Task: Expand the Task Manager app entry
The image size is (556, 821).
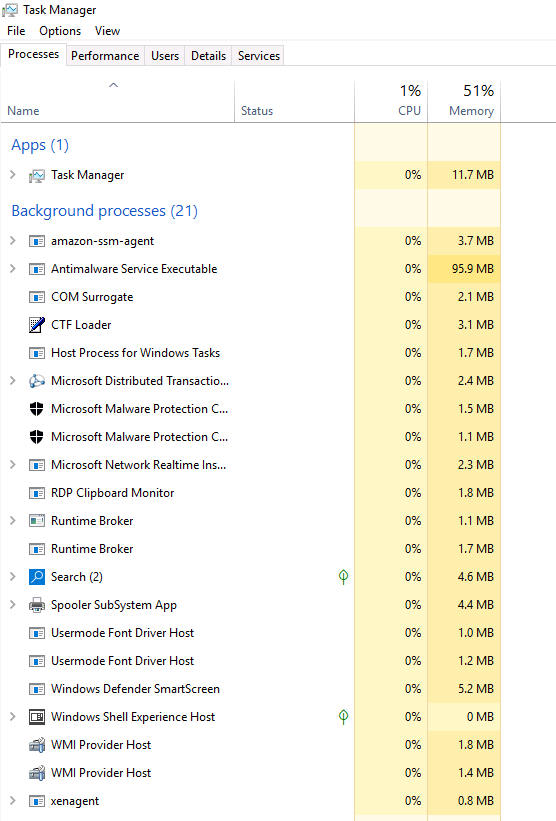Action: (13, 175)
